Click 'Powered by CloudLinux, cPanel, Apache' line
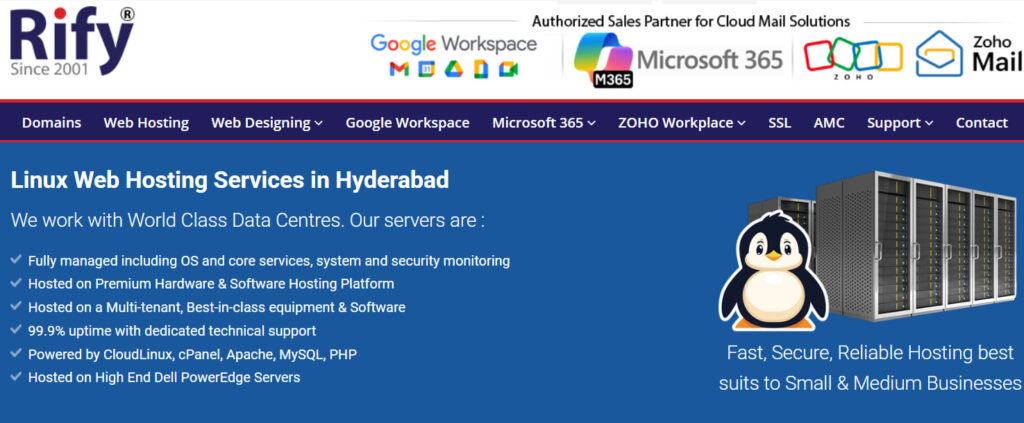The image size is (1024, 423). (192, 354)
